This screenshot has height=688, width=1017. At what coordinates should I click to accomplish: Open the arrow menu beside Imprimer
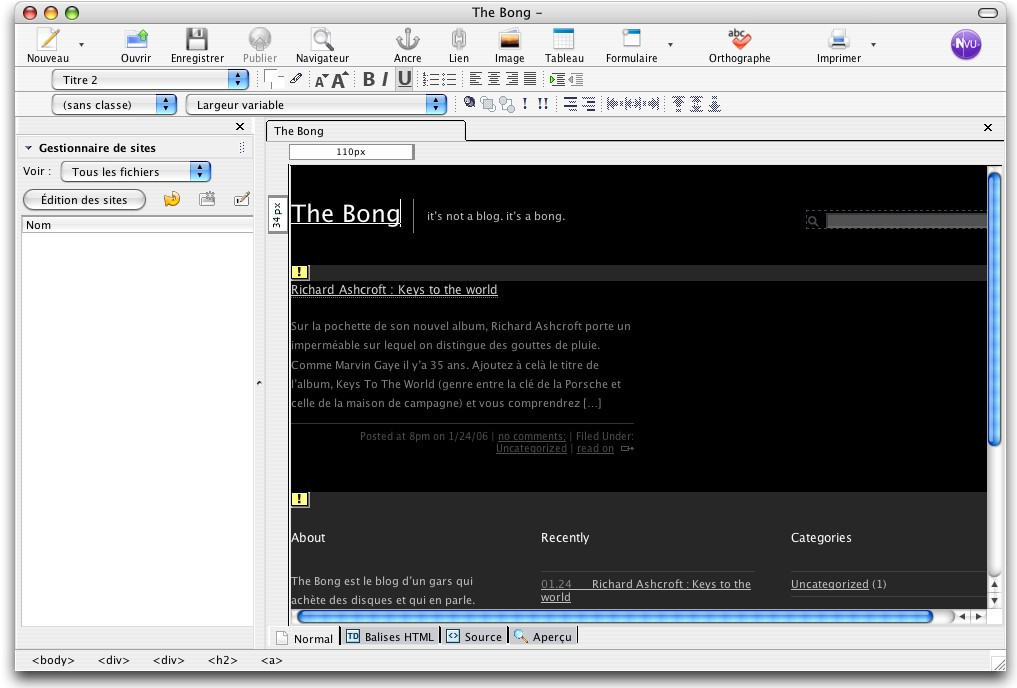873,45
